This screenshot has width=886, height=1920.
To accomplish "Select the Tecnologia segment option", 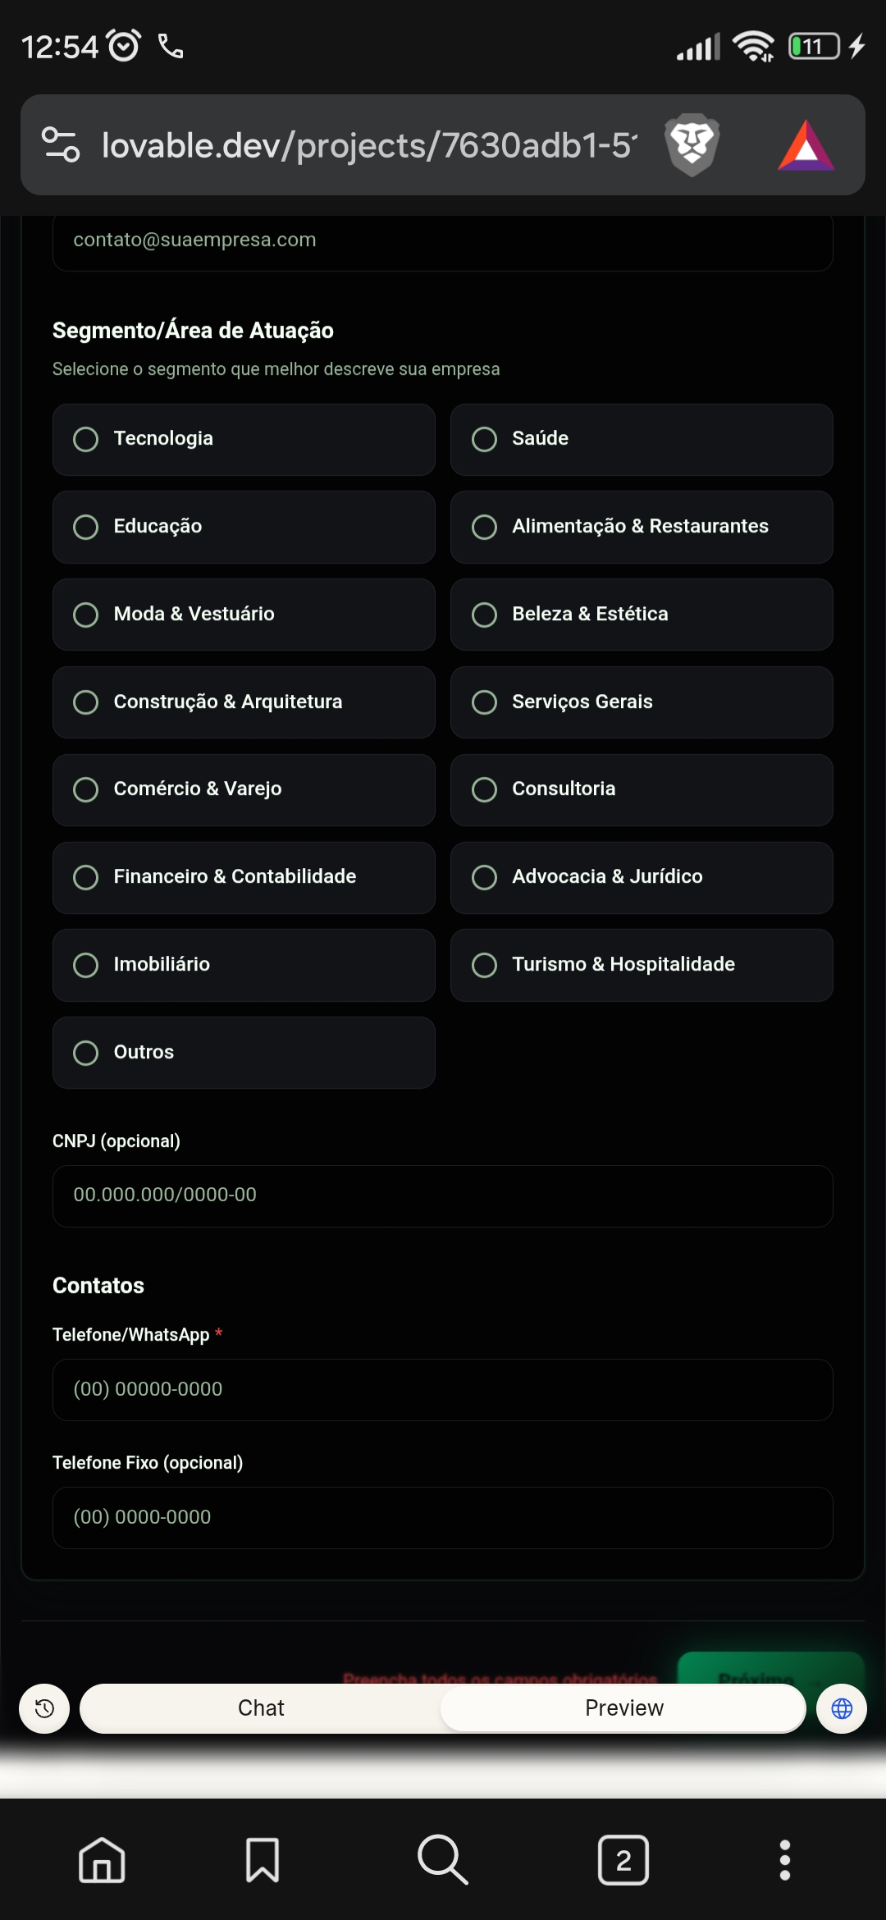I will (x=244, y=439).
